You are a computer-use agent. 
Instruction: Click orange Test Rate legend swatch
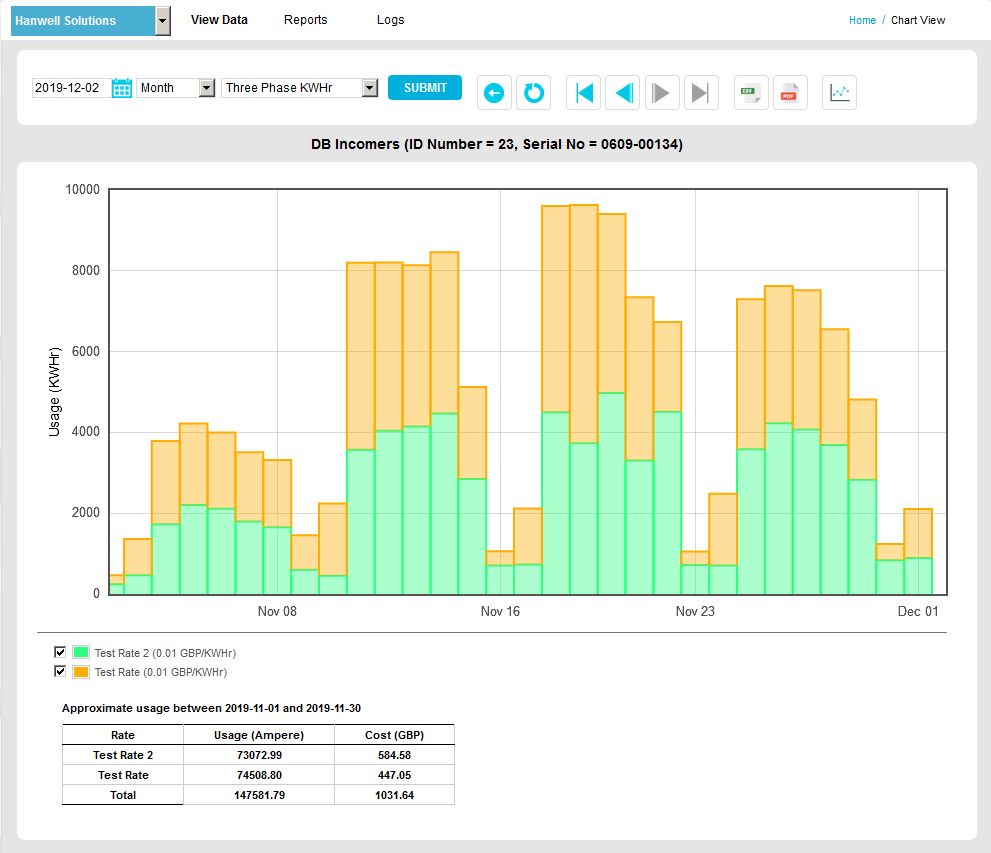(81, 672)
